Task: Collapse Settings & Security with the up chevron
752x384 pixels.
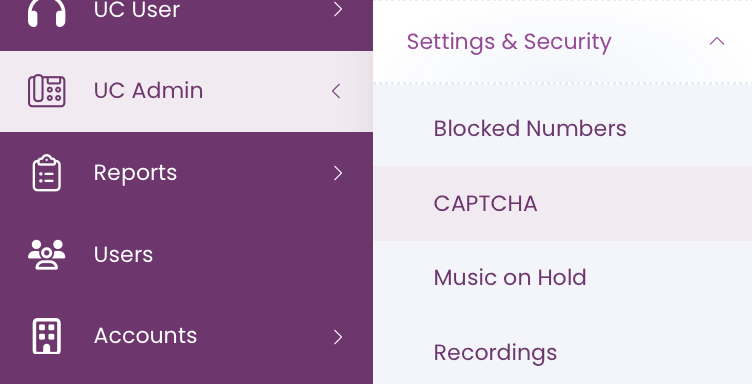Action: 717,41
